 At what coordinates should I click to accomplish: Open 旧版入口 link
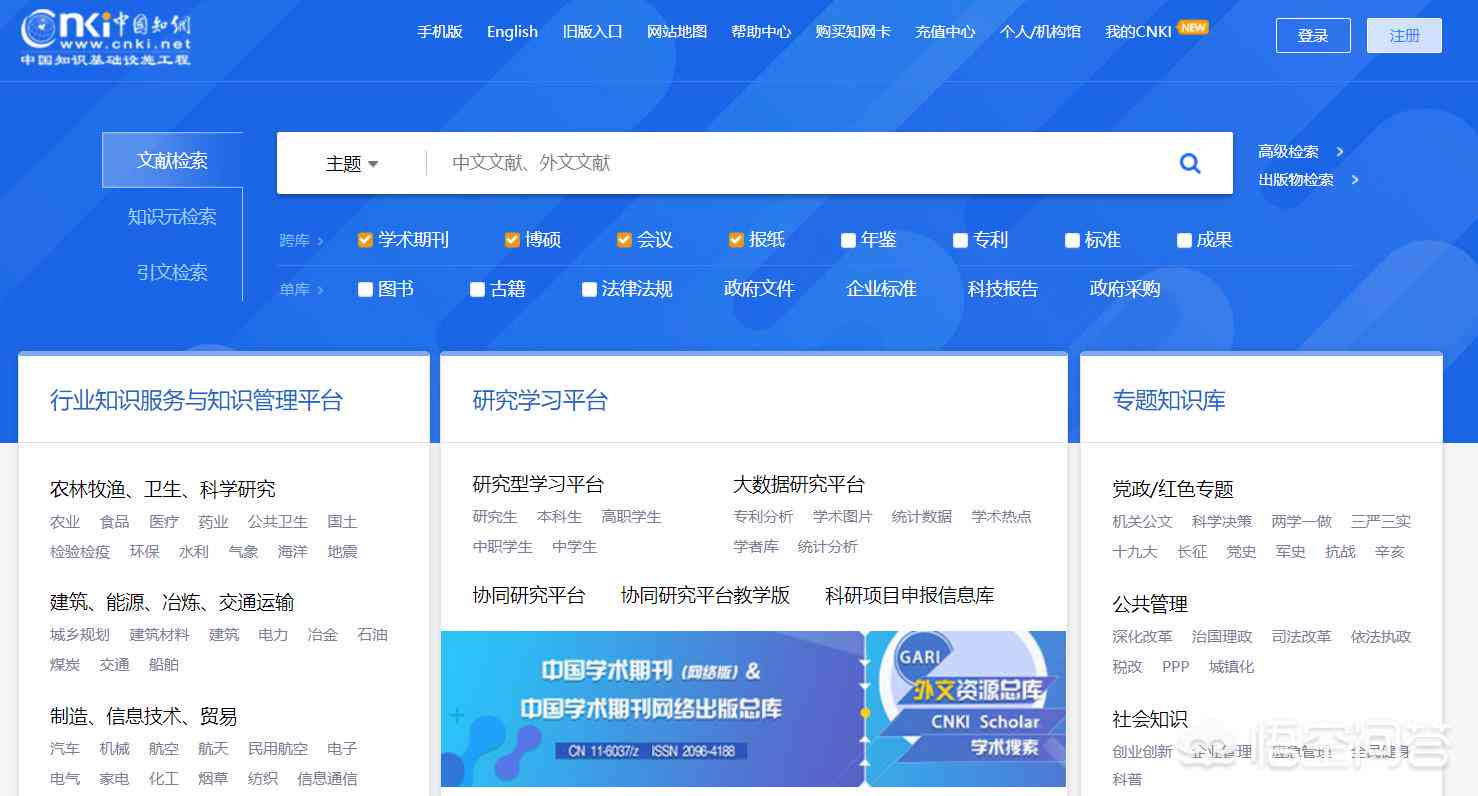click(593, 31)
